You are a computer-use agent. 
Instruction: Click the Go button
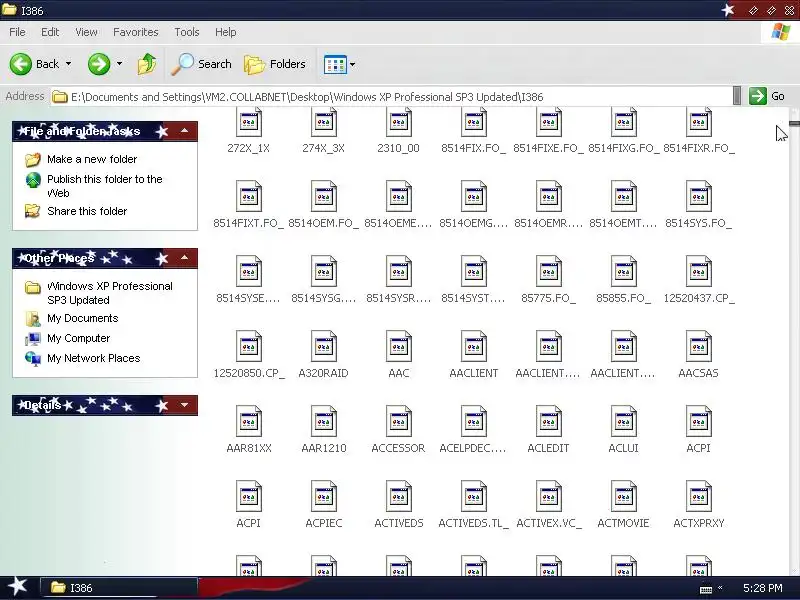[x=767, y=96]
